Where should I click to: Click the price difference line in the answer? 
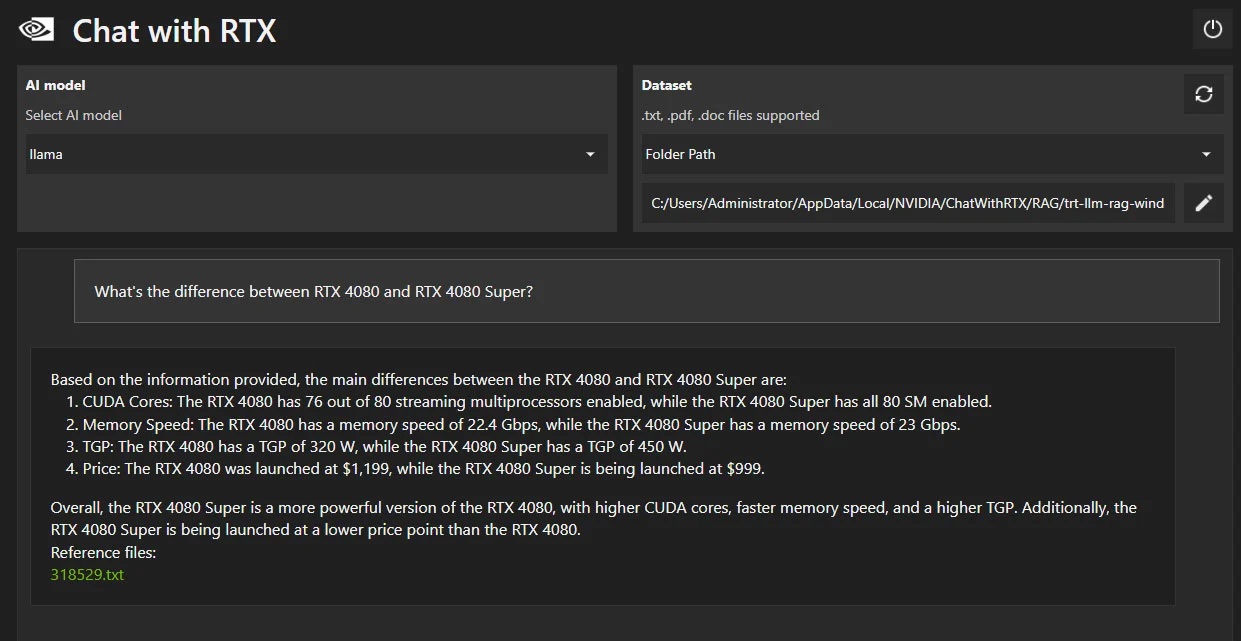pyautogui.click(x=415, y=468)
